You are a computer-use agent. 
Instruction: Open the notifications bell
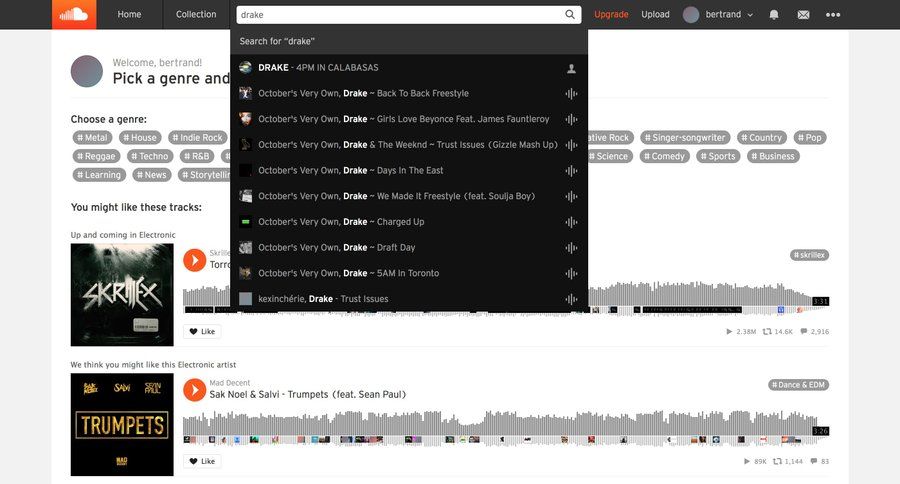point(774,15)
